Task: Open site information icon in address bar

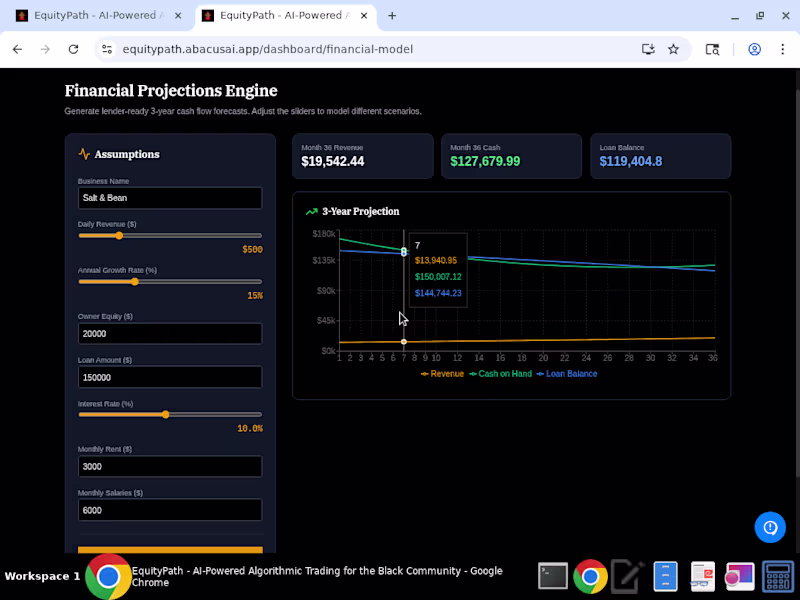Action: point(107,49)
